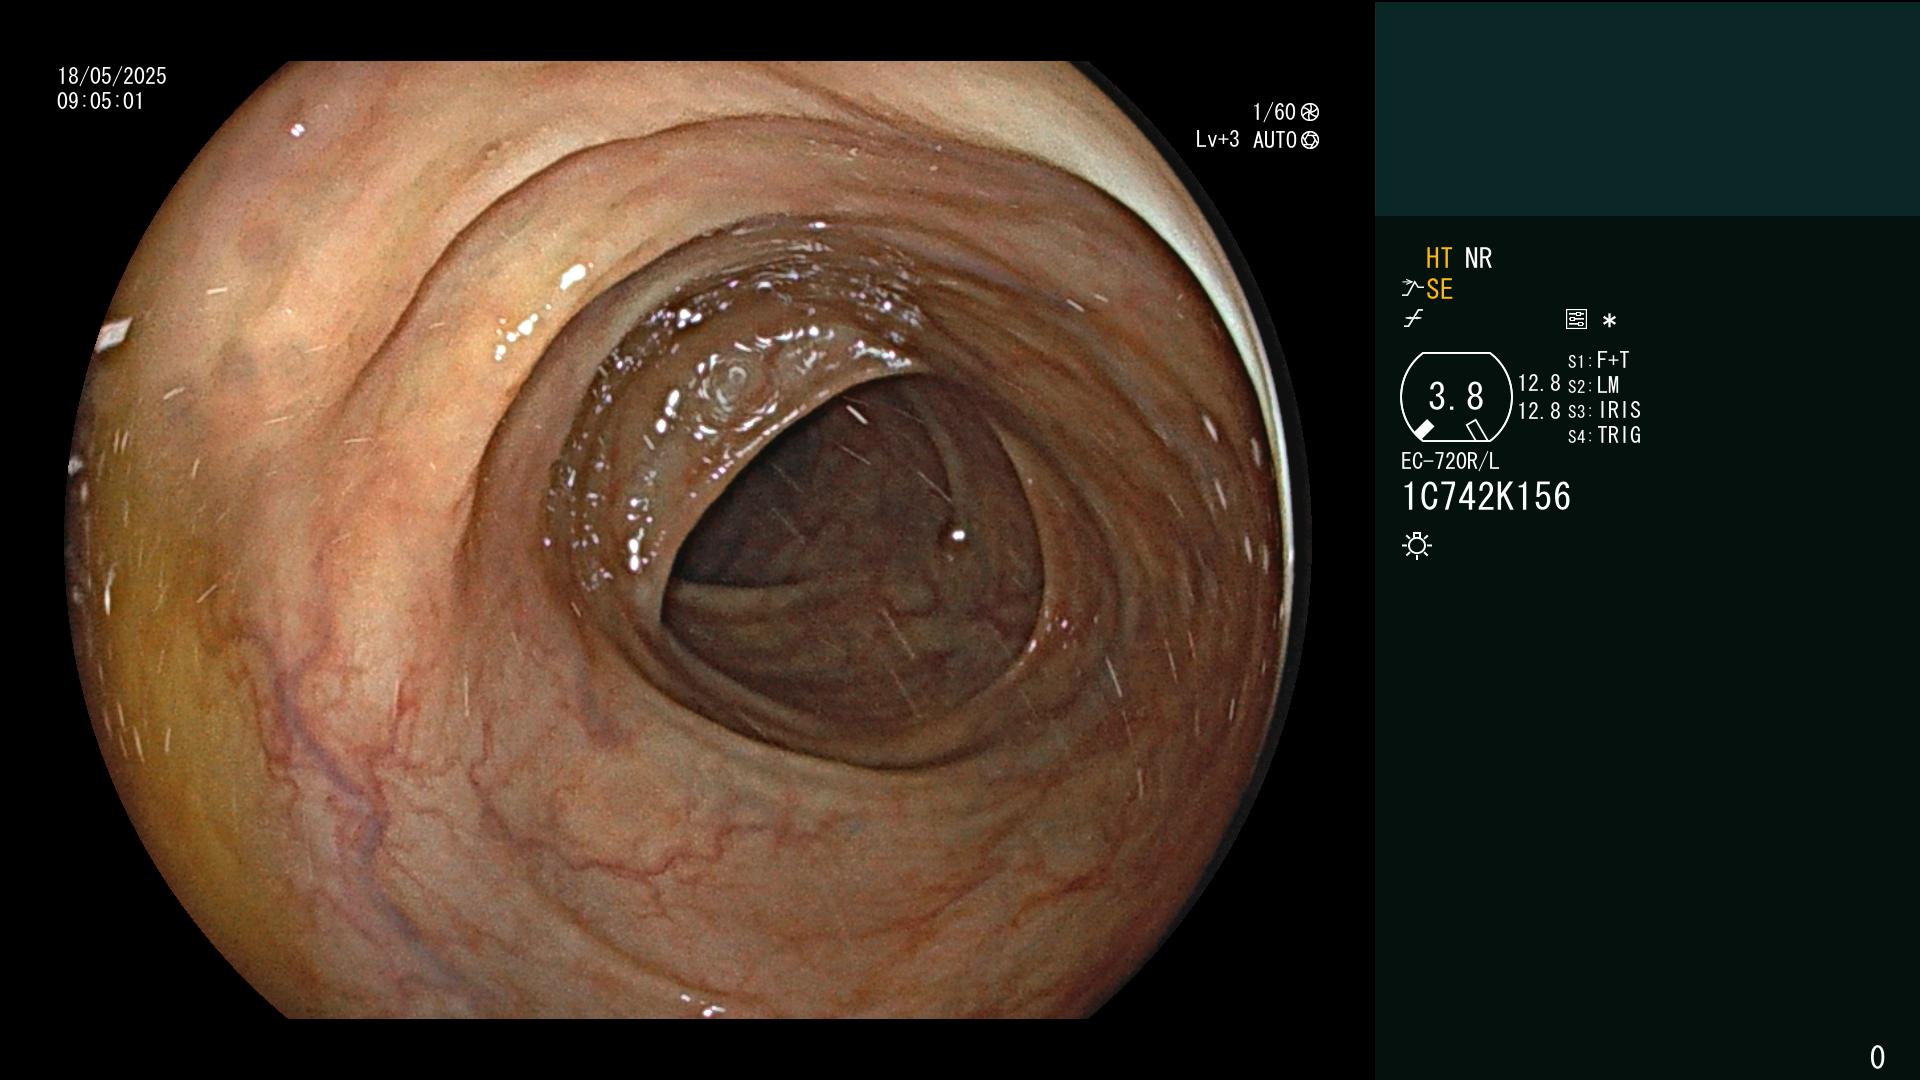
Task: Click the AUTO iris mode text
Action: (1275, 140)
